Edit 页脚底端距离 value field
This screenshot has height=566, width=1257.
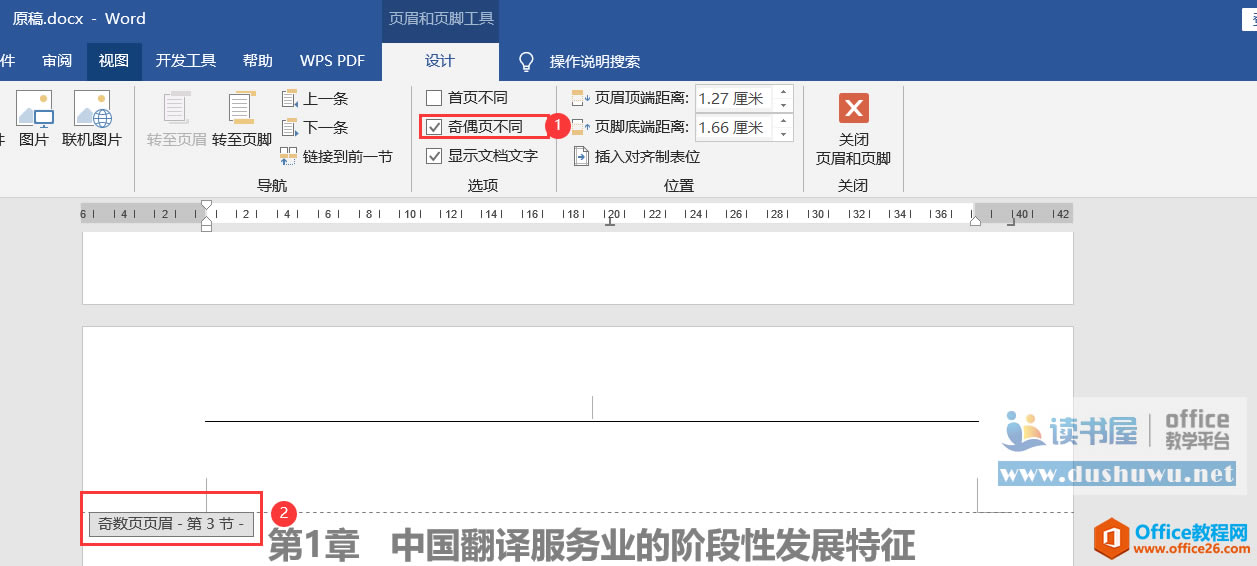pyautogui.click(x=734, y=127)
